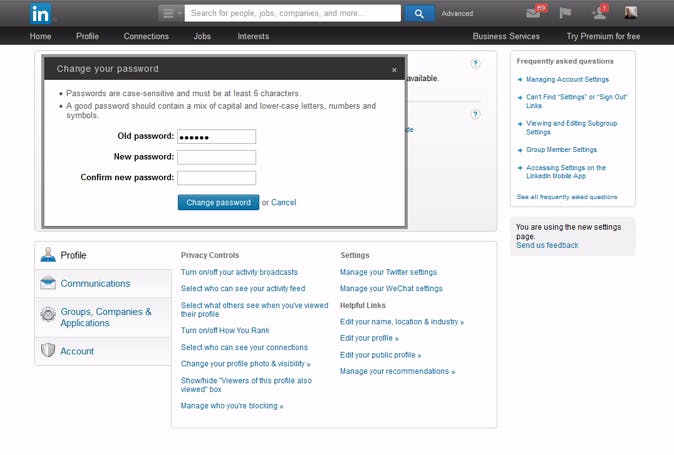Click the Send us feedback link
674x455 pixels.
click(x=547, y=245)
